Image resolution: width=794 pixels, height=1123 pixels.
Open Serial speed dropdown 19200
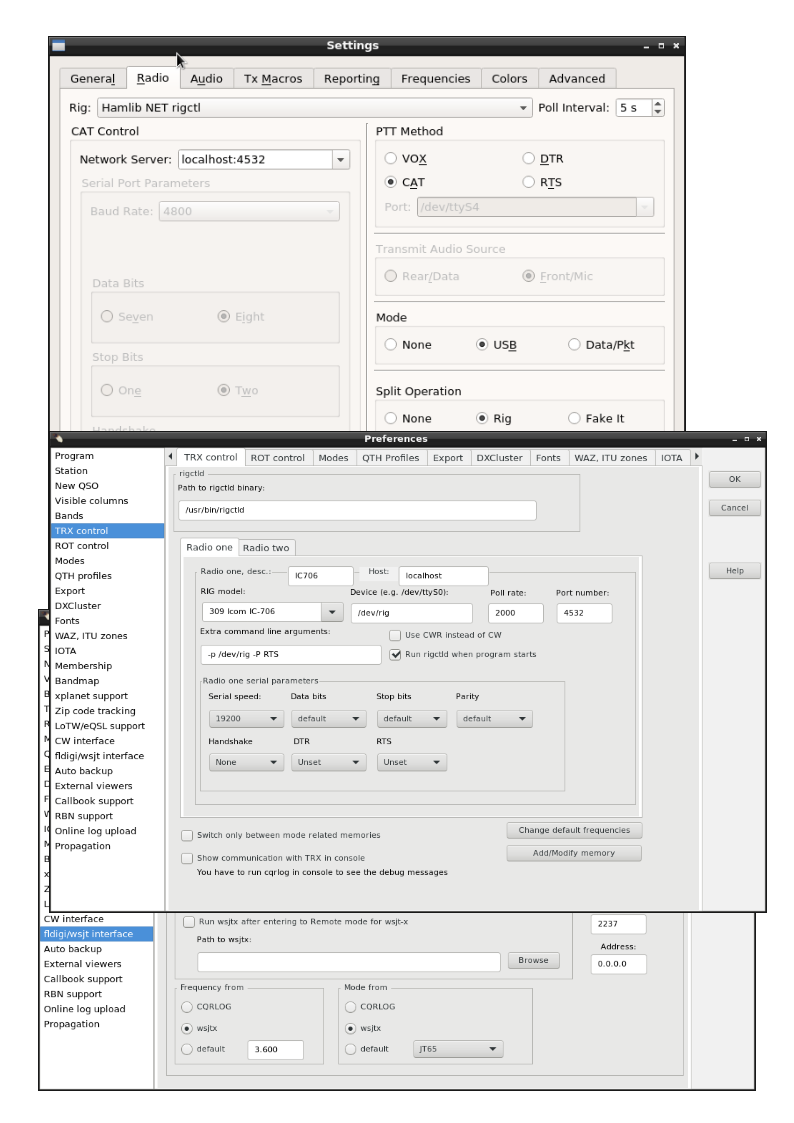[245, 718]
